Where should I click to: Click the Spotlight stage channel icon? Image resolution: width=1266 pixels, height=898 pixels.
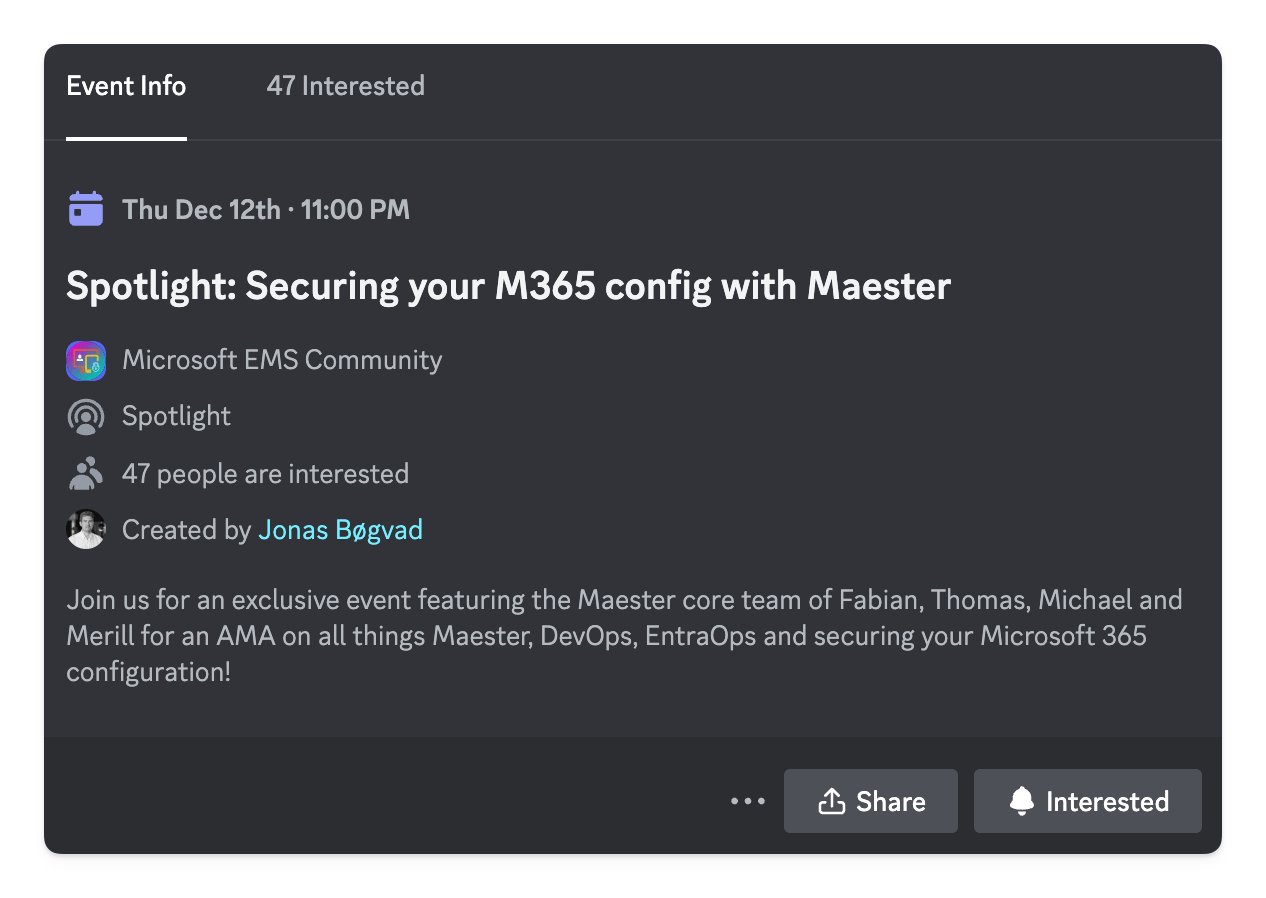coord(86,416)
